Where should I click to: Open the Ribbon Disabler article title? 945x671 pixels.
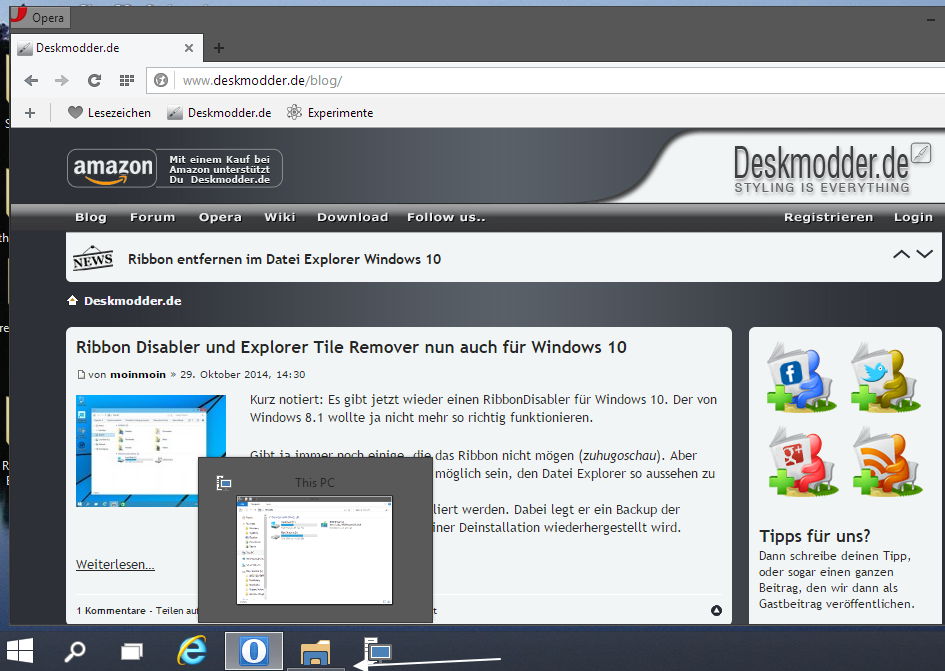[351, 347]
